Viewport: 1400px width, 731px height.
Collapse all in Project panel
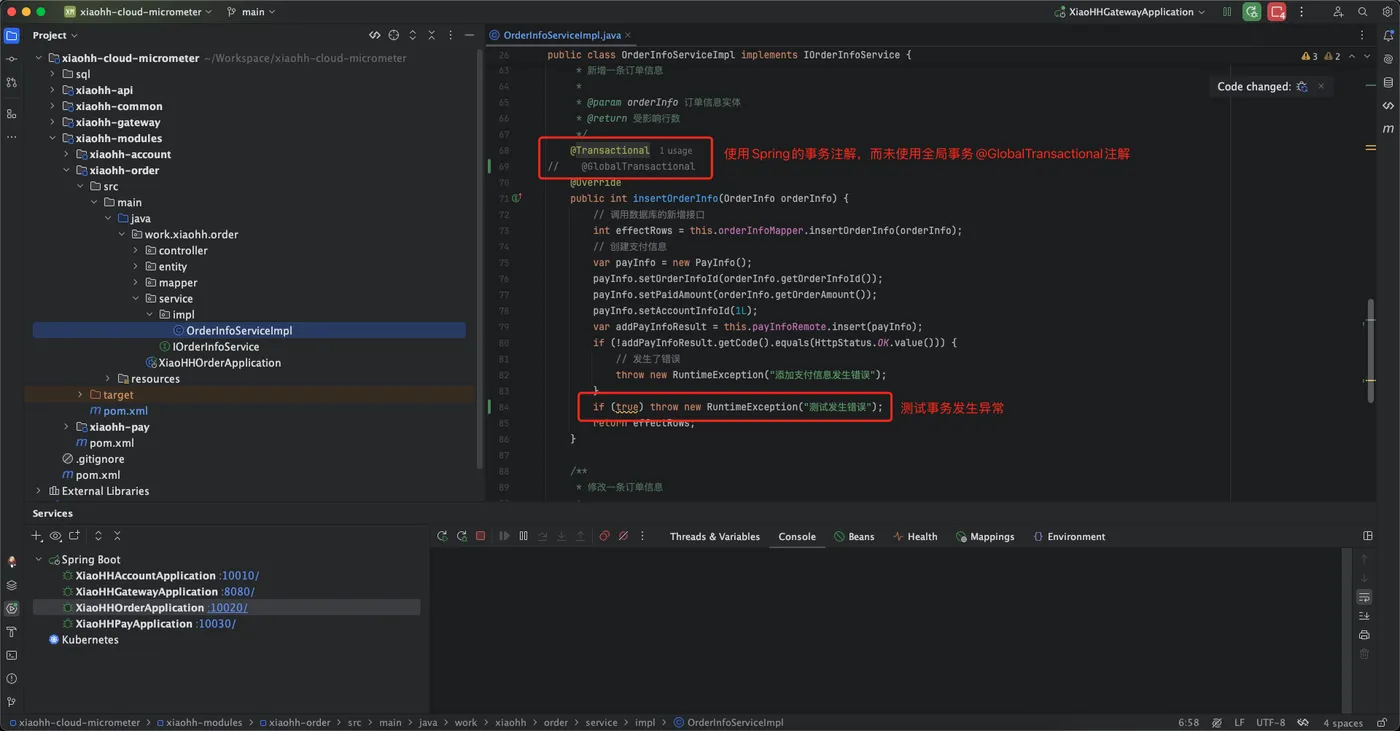click(432, 35)
